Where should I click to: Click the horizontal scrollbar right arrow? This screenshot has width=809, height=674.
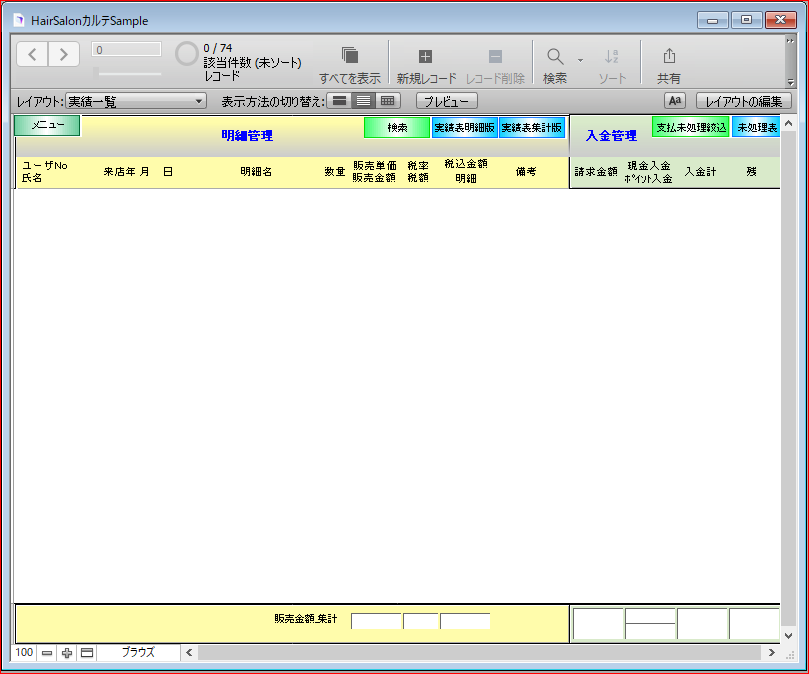point(771,653)
